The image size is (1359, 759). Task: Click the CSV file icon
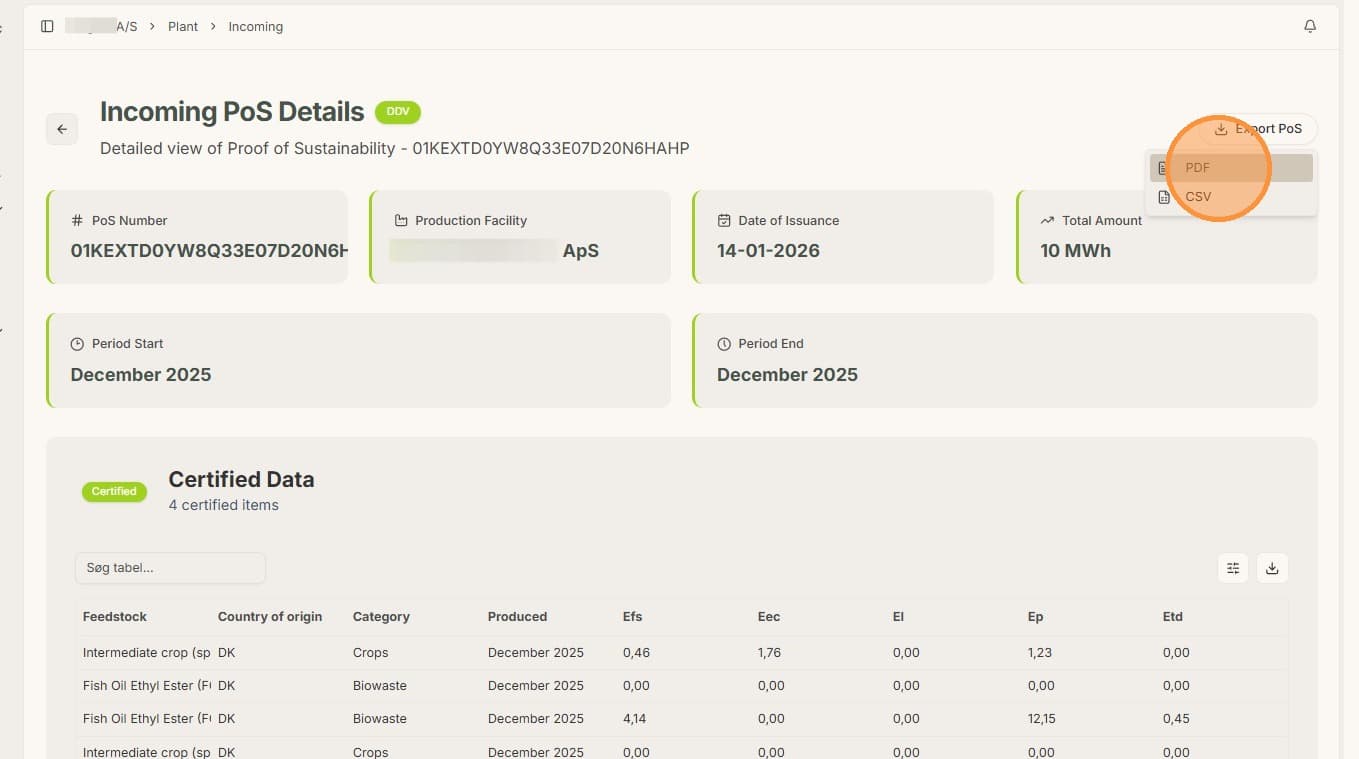[1164, 197]
